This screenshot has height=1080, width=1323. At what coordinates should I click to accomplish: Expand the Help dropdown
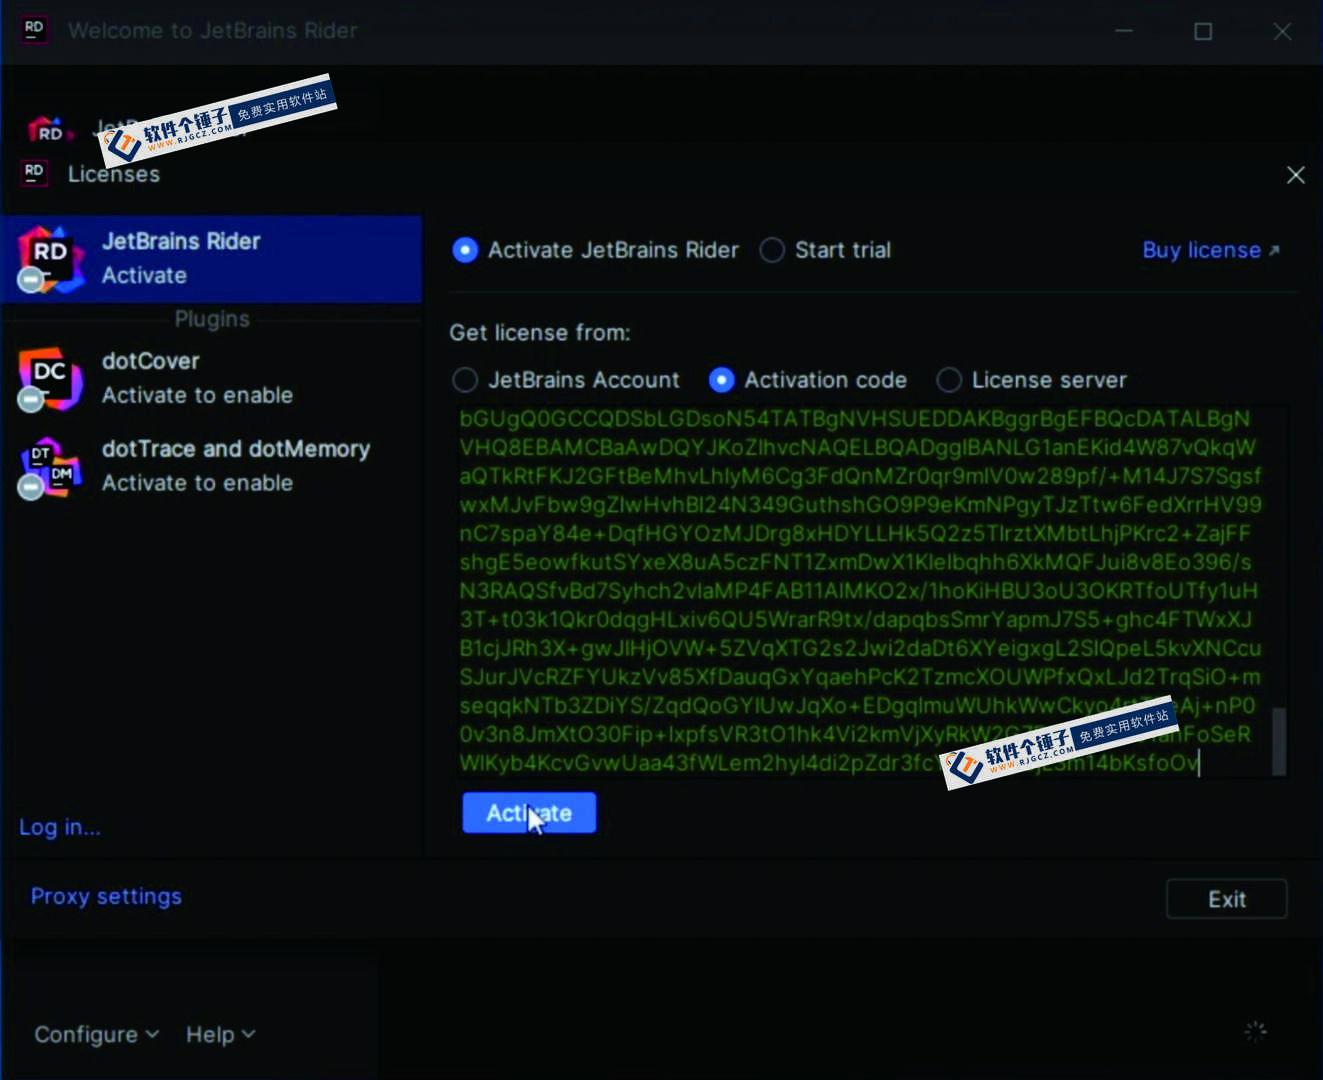coord(220,1034)
